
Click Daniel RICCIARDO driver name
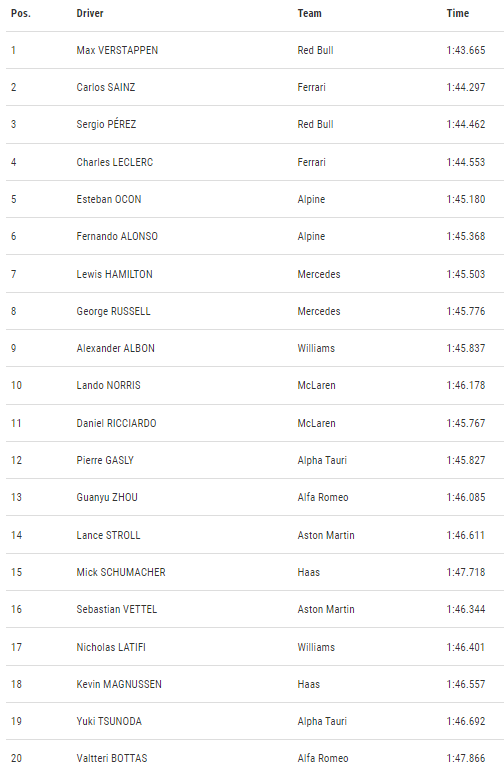[116, 423]
